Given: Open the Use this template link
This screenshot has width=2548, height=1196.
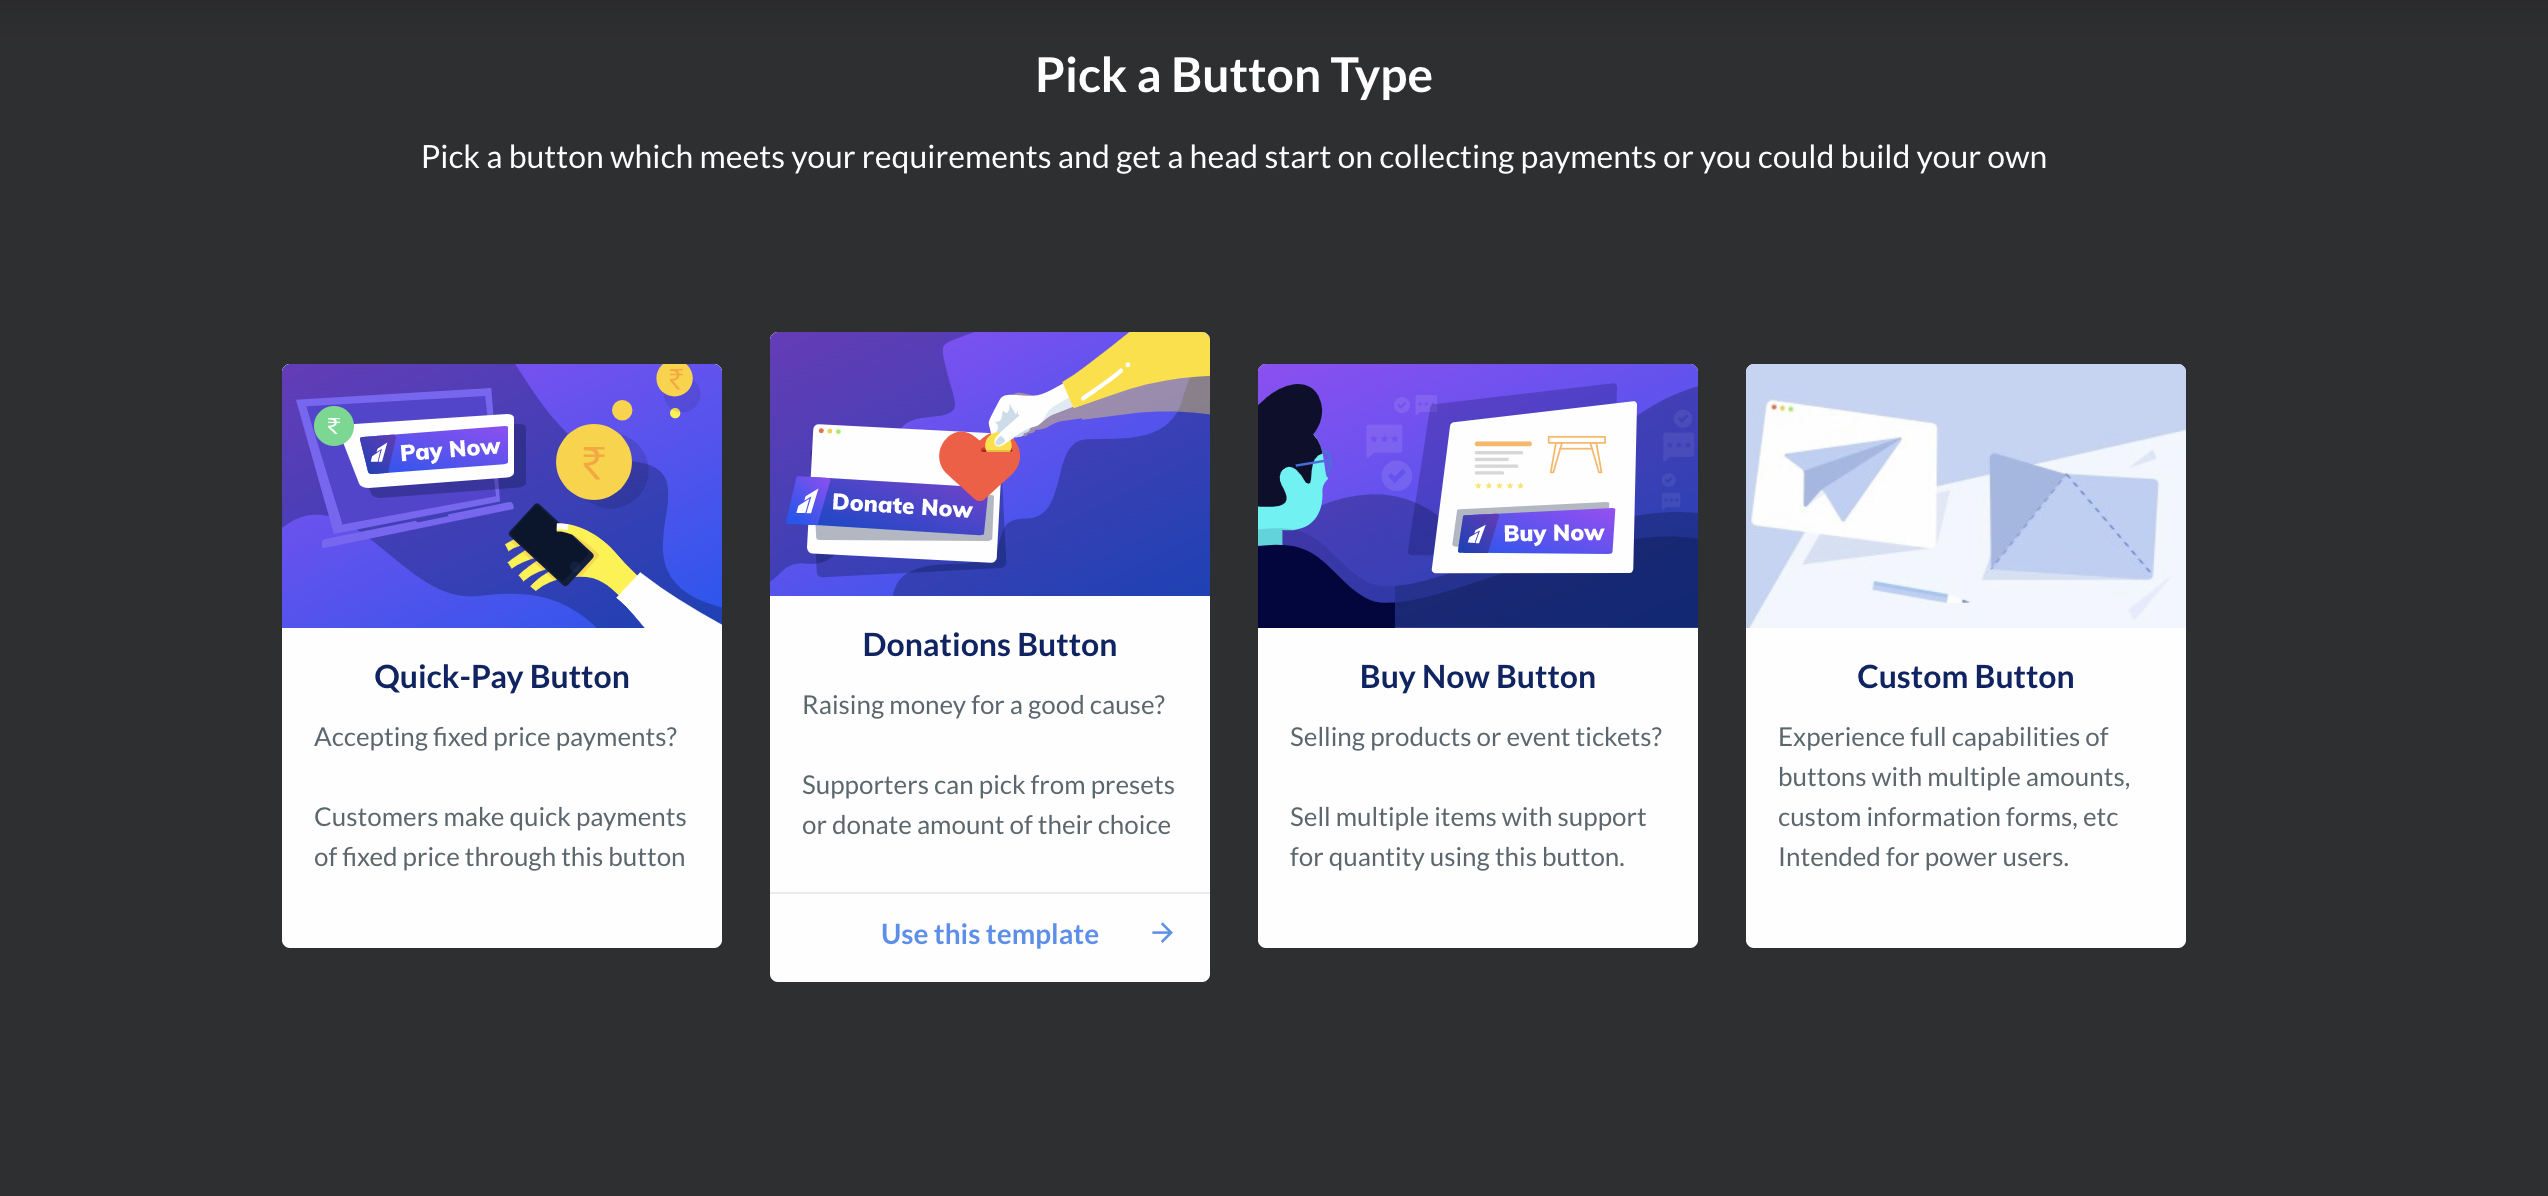Looking at the screenshot, I should 988,933.
